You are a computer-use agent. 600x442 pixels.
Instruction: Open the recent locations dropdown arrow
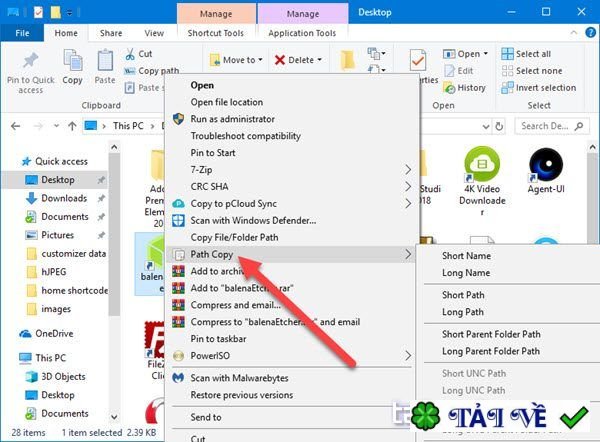56,126
